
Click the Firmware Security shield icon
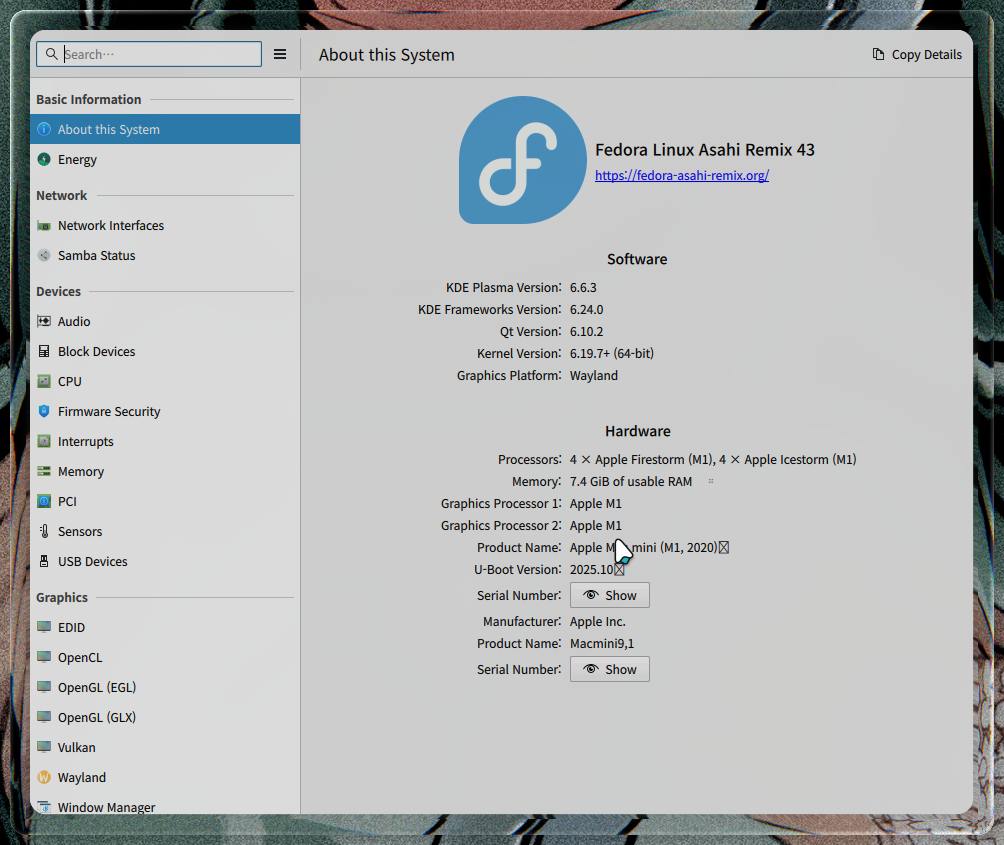click(44, 412)
